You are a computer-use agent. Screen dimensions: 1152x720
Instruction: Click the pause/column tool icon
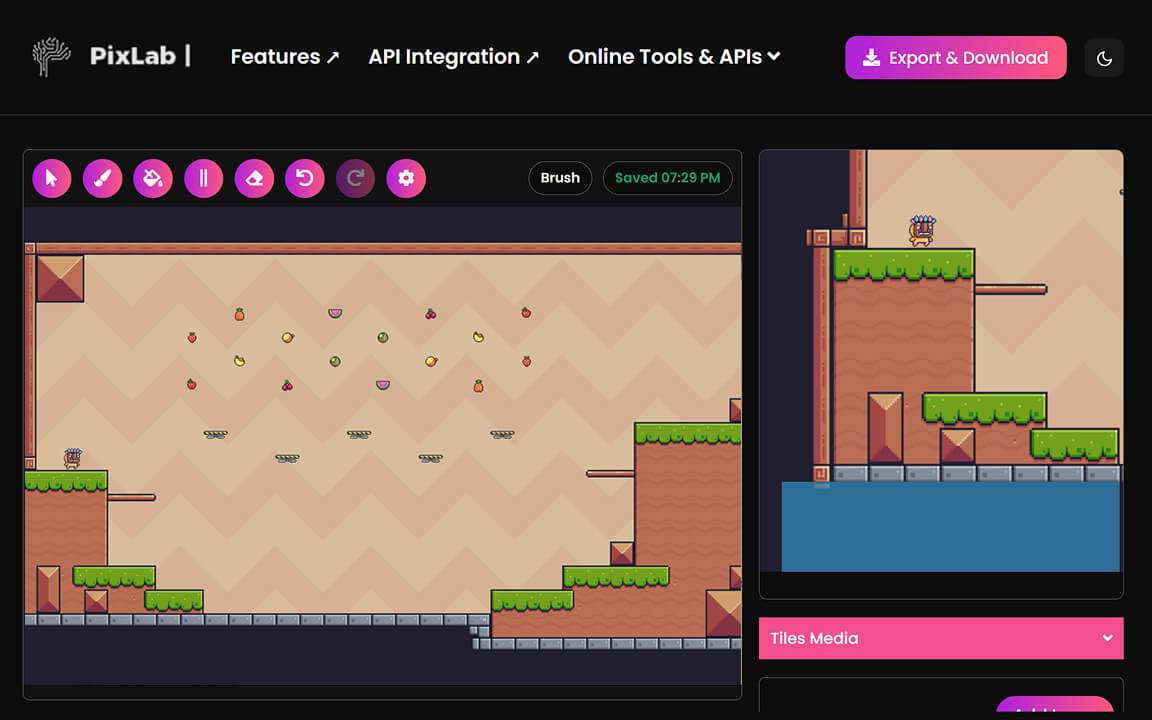[203, 177]
